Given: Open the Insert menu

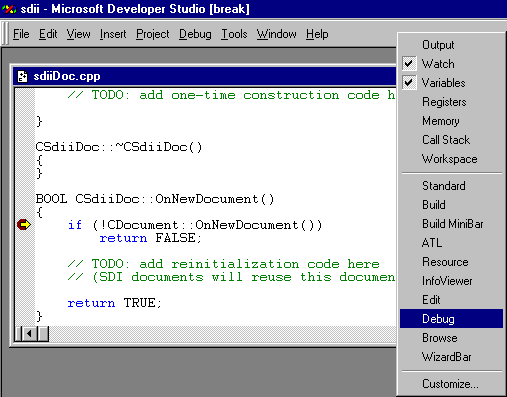Looking at the screenshot, I should point(113,34).
